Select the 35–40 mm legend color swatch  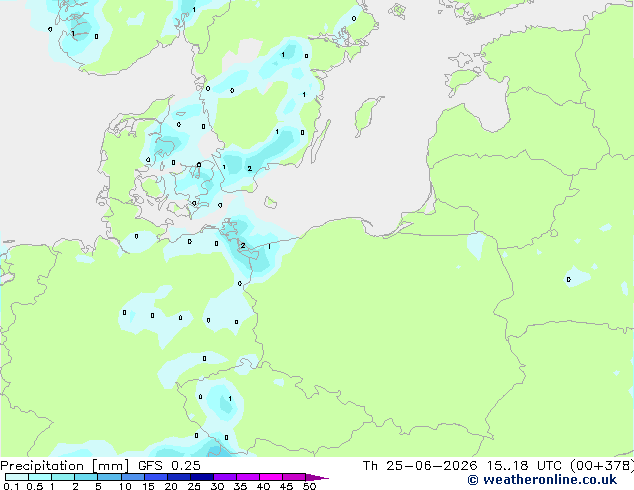click(x=247, y=477)
